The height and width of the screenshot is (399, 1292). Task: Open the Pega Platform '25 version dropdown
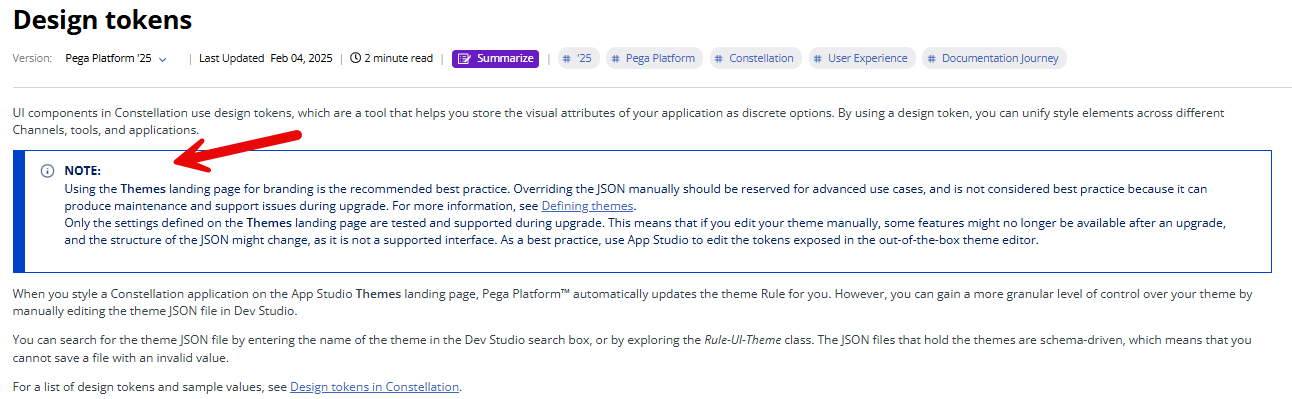pos(116,59)
